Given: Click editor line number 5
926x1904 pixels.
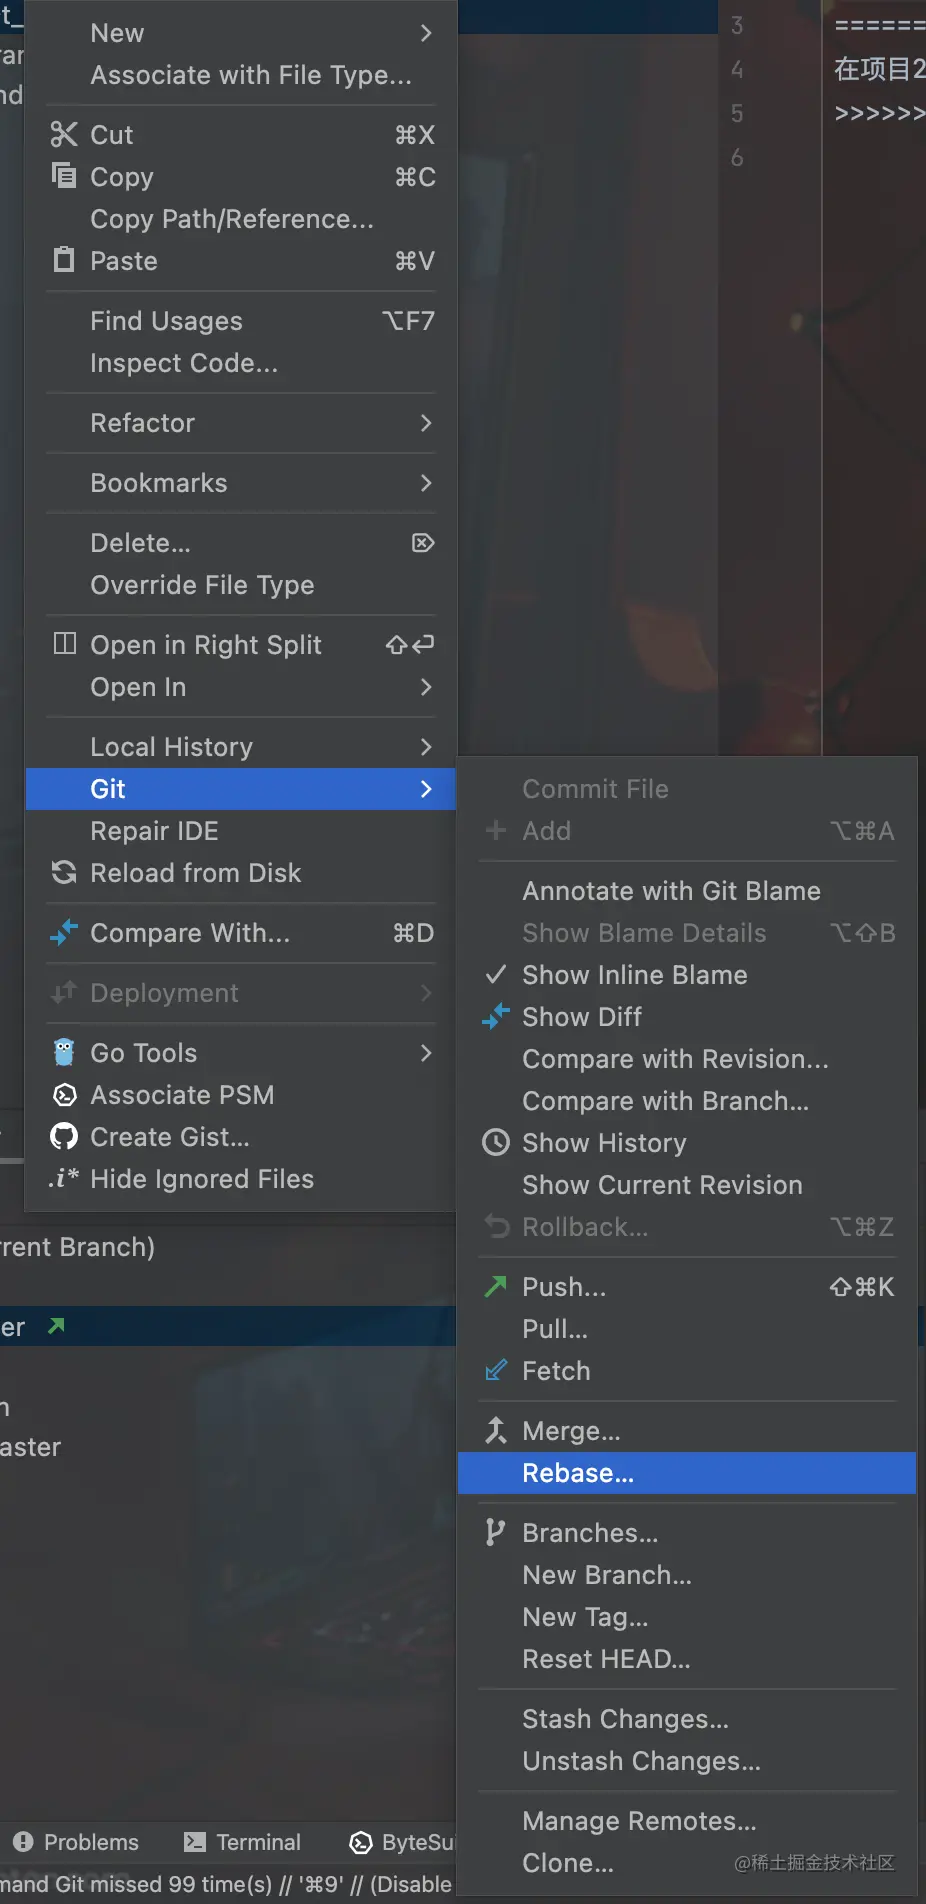Looking at the screenshot, I should (737, 113).
